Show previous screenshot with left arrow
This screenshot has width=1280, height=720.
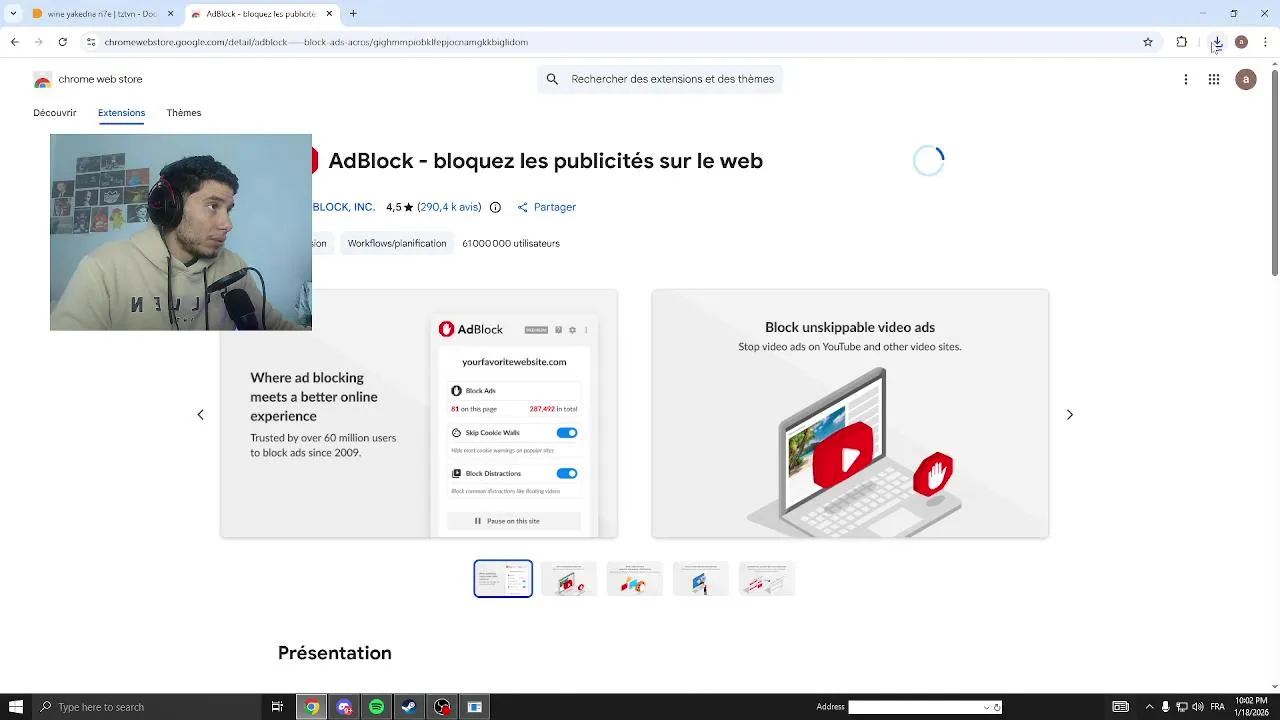point(200,414)
